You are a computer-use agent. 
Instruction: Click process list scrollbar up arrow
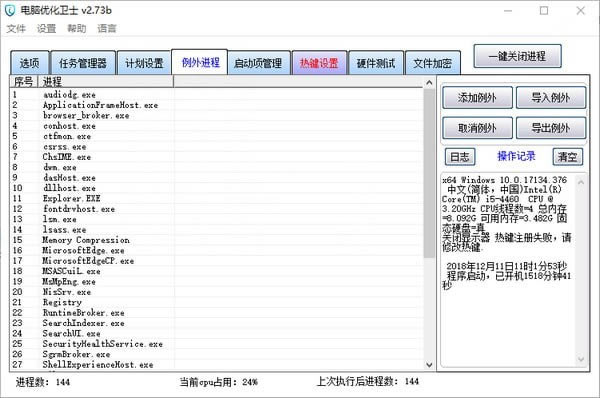point(429,82)
